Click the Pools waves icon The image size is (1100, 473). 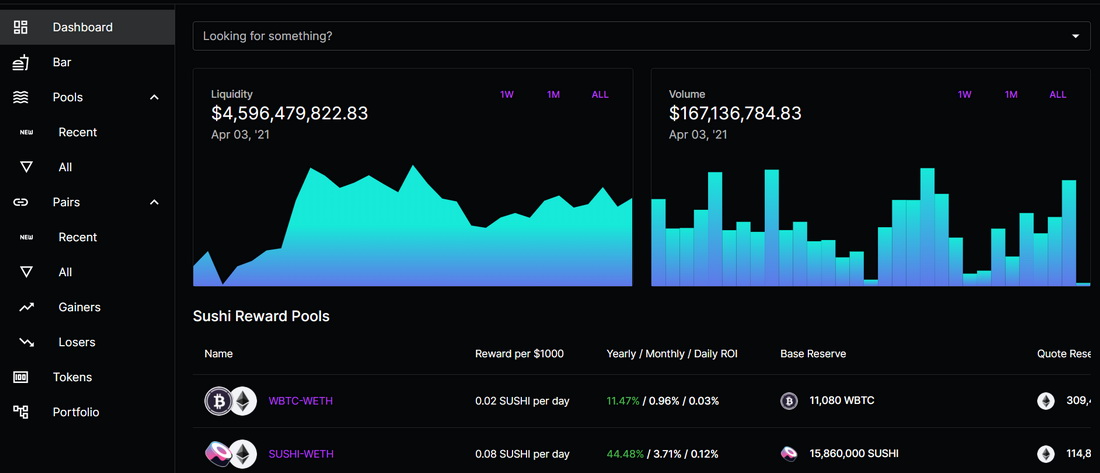click(20, 98)
